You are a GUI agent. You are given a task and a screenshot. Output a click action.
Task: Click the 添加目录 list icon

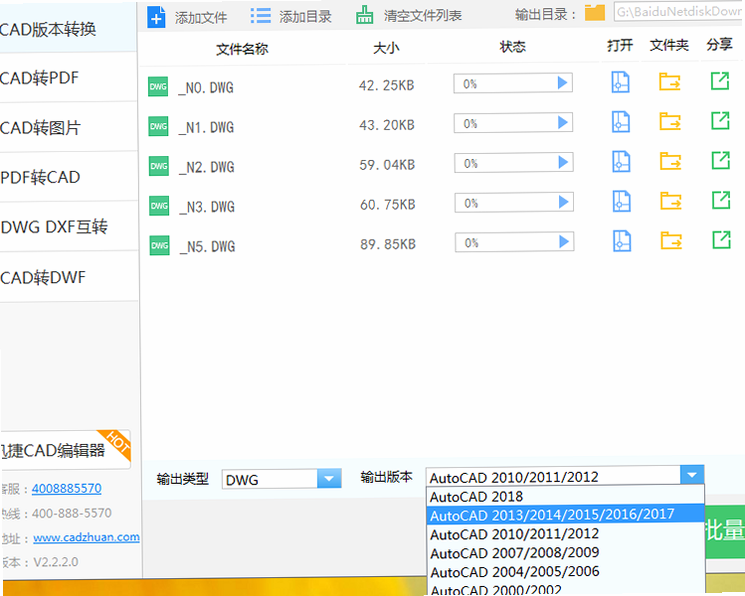click(260, 16)
